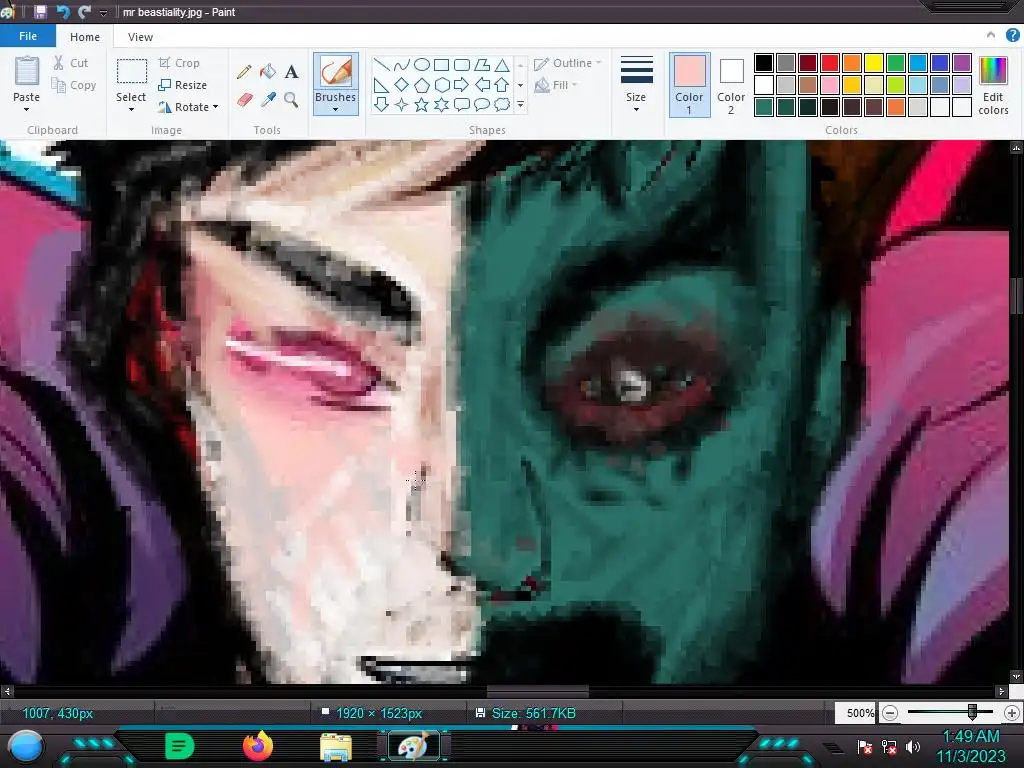Select the Text tool
Screen dimensions: 1024x768
click(x=291, y=72)
